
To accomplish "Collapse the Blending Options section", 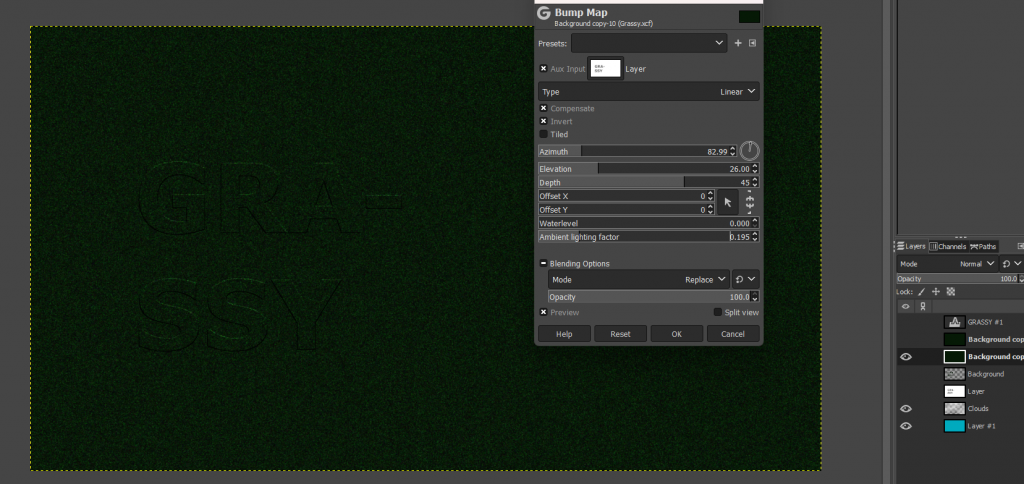I will (x=543, y=264).
